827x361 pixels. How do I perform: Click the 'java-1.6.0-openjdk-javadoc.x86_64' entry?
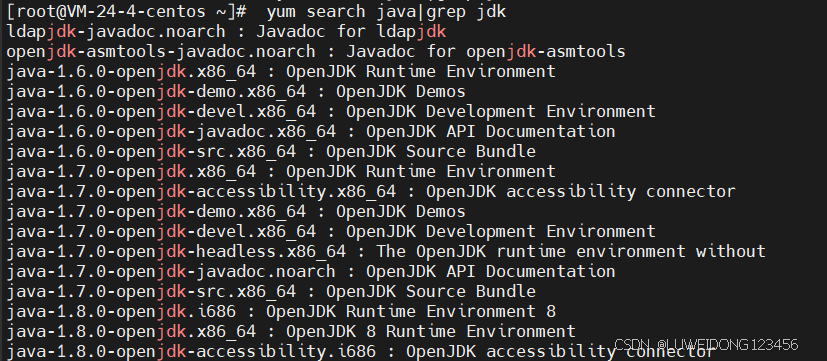tap(171, 131)
